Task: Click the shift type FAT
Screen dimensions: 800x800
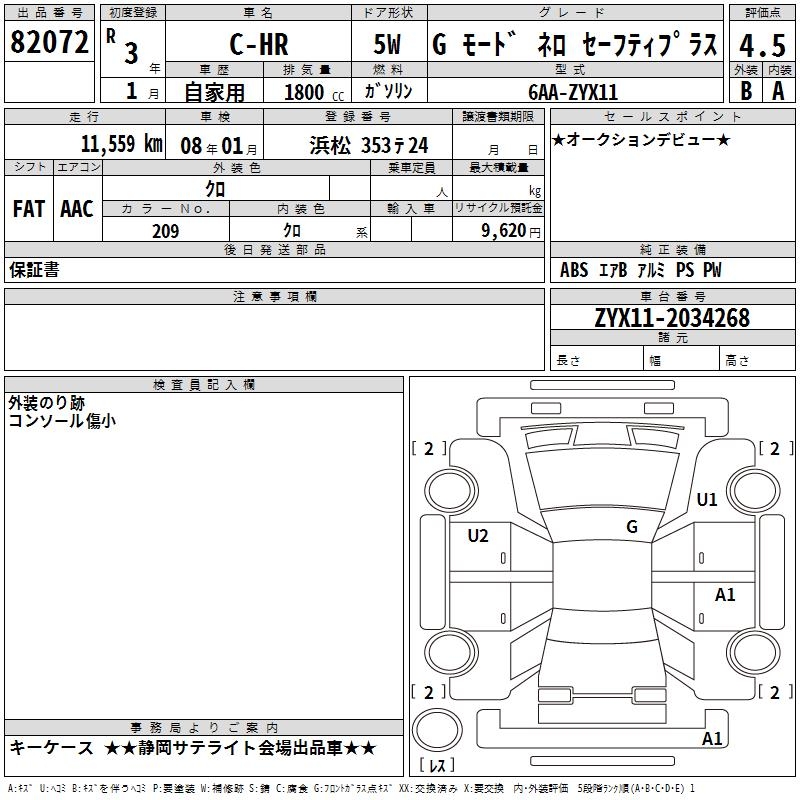Action: point(29,209)
